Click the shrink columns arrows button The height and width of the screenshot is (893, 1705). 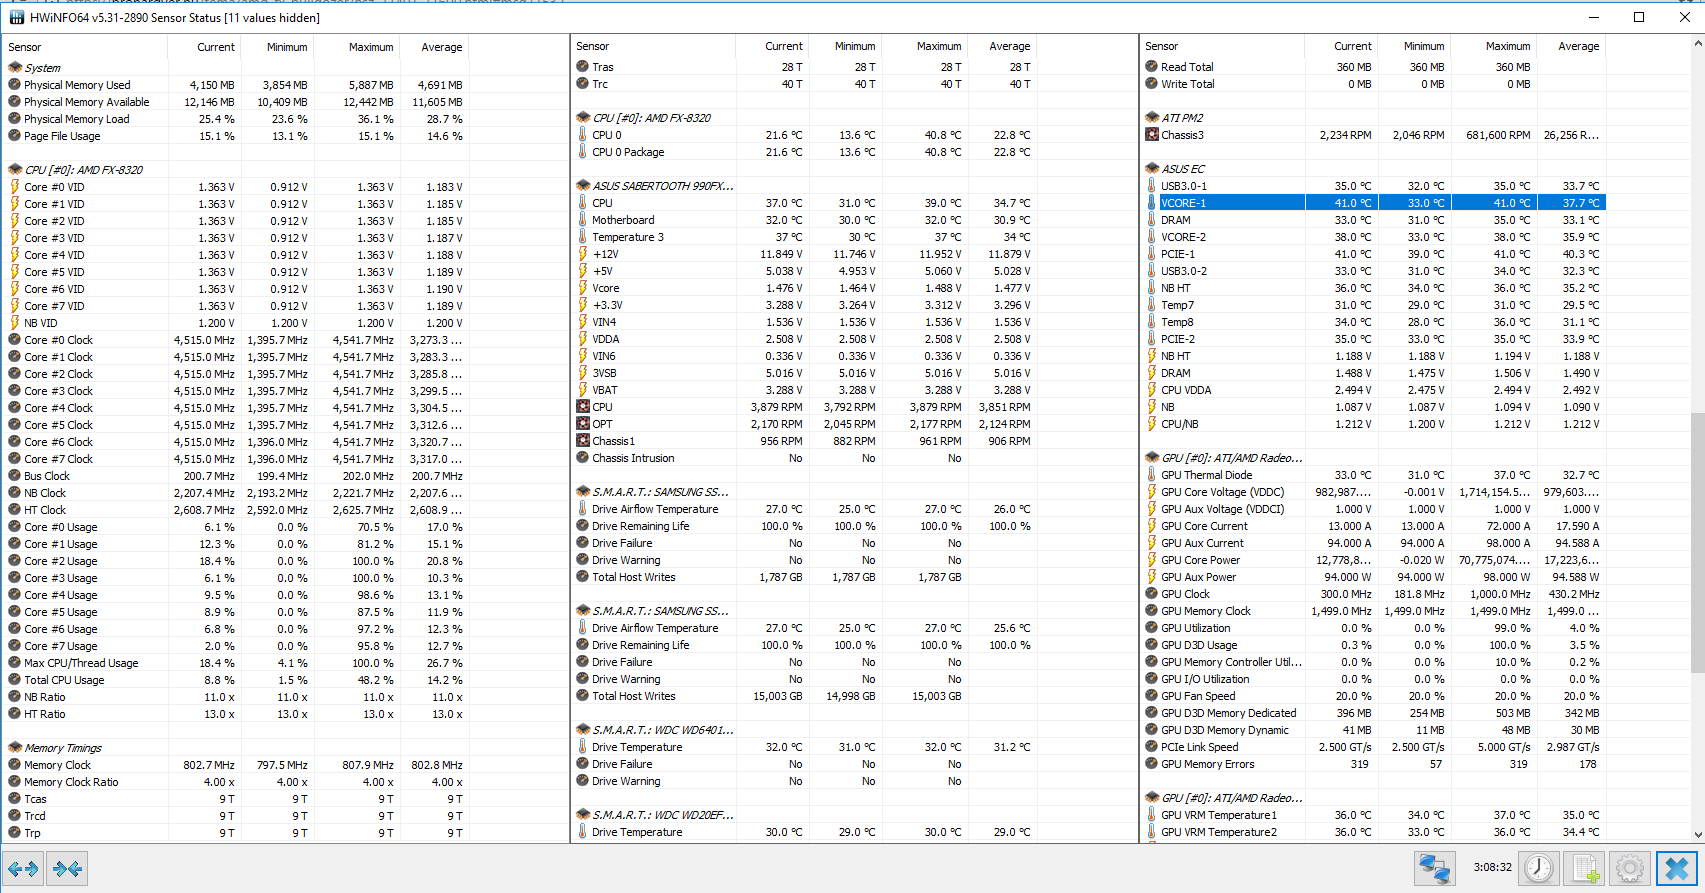click(67, 868)
